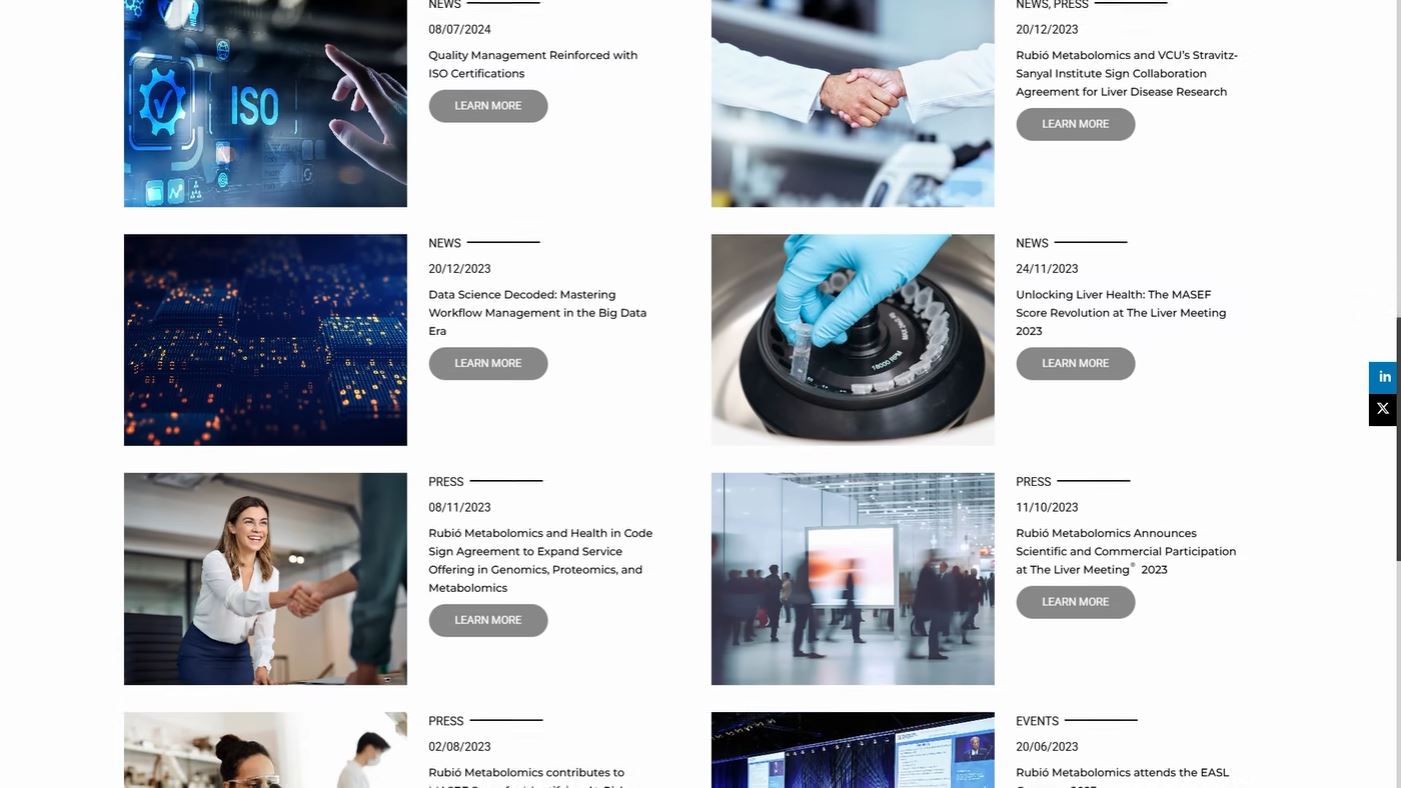The height and width of the screenshot is (788, 1401).
Task: Share page via LinkedIn icon
Action: (x=1384, y=377)
